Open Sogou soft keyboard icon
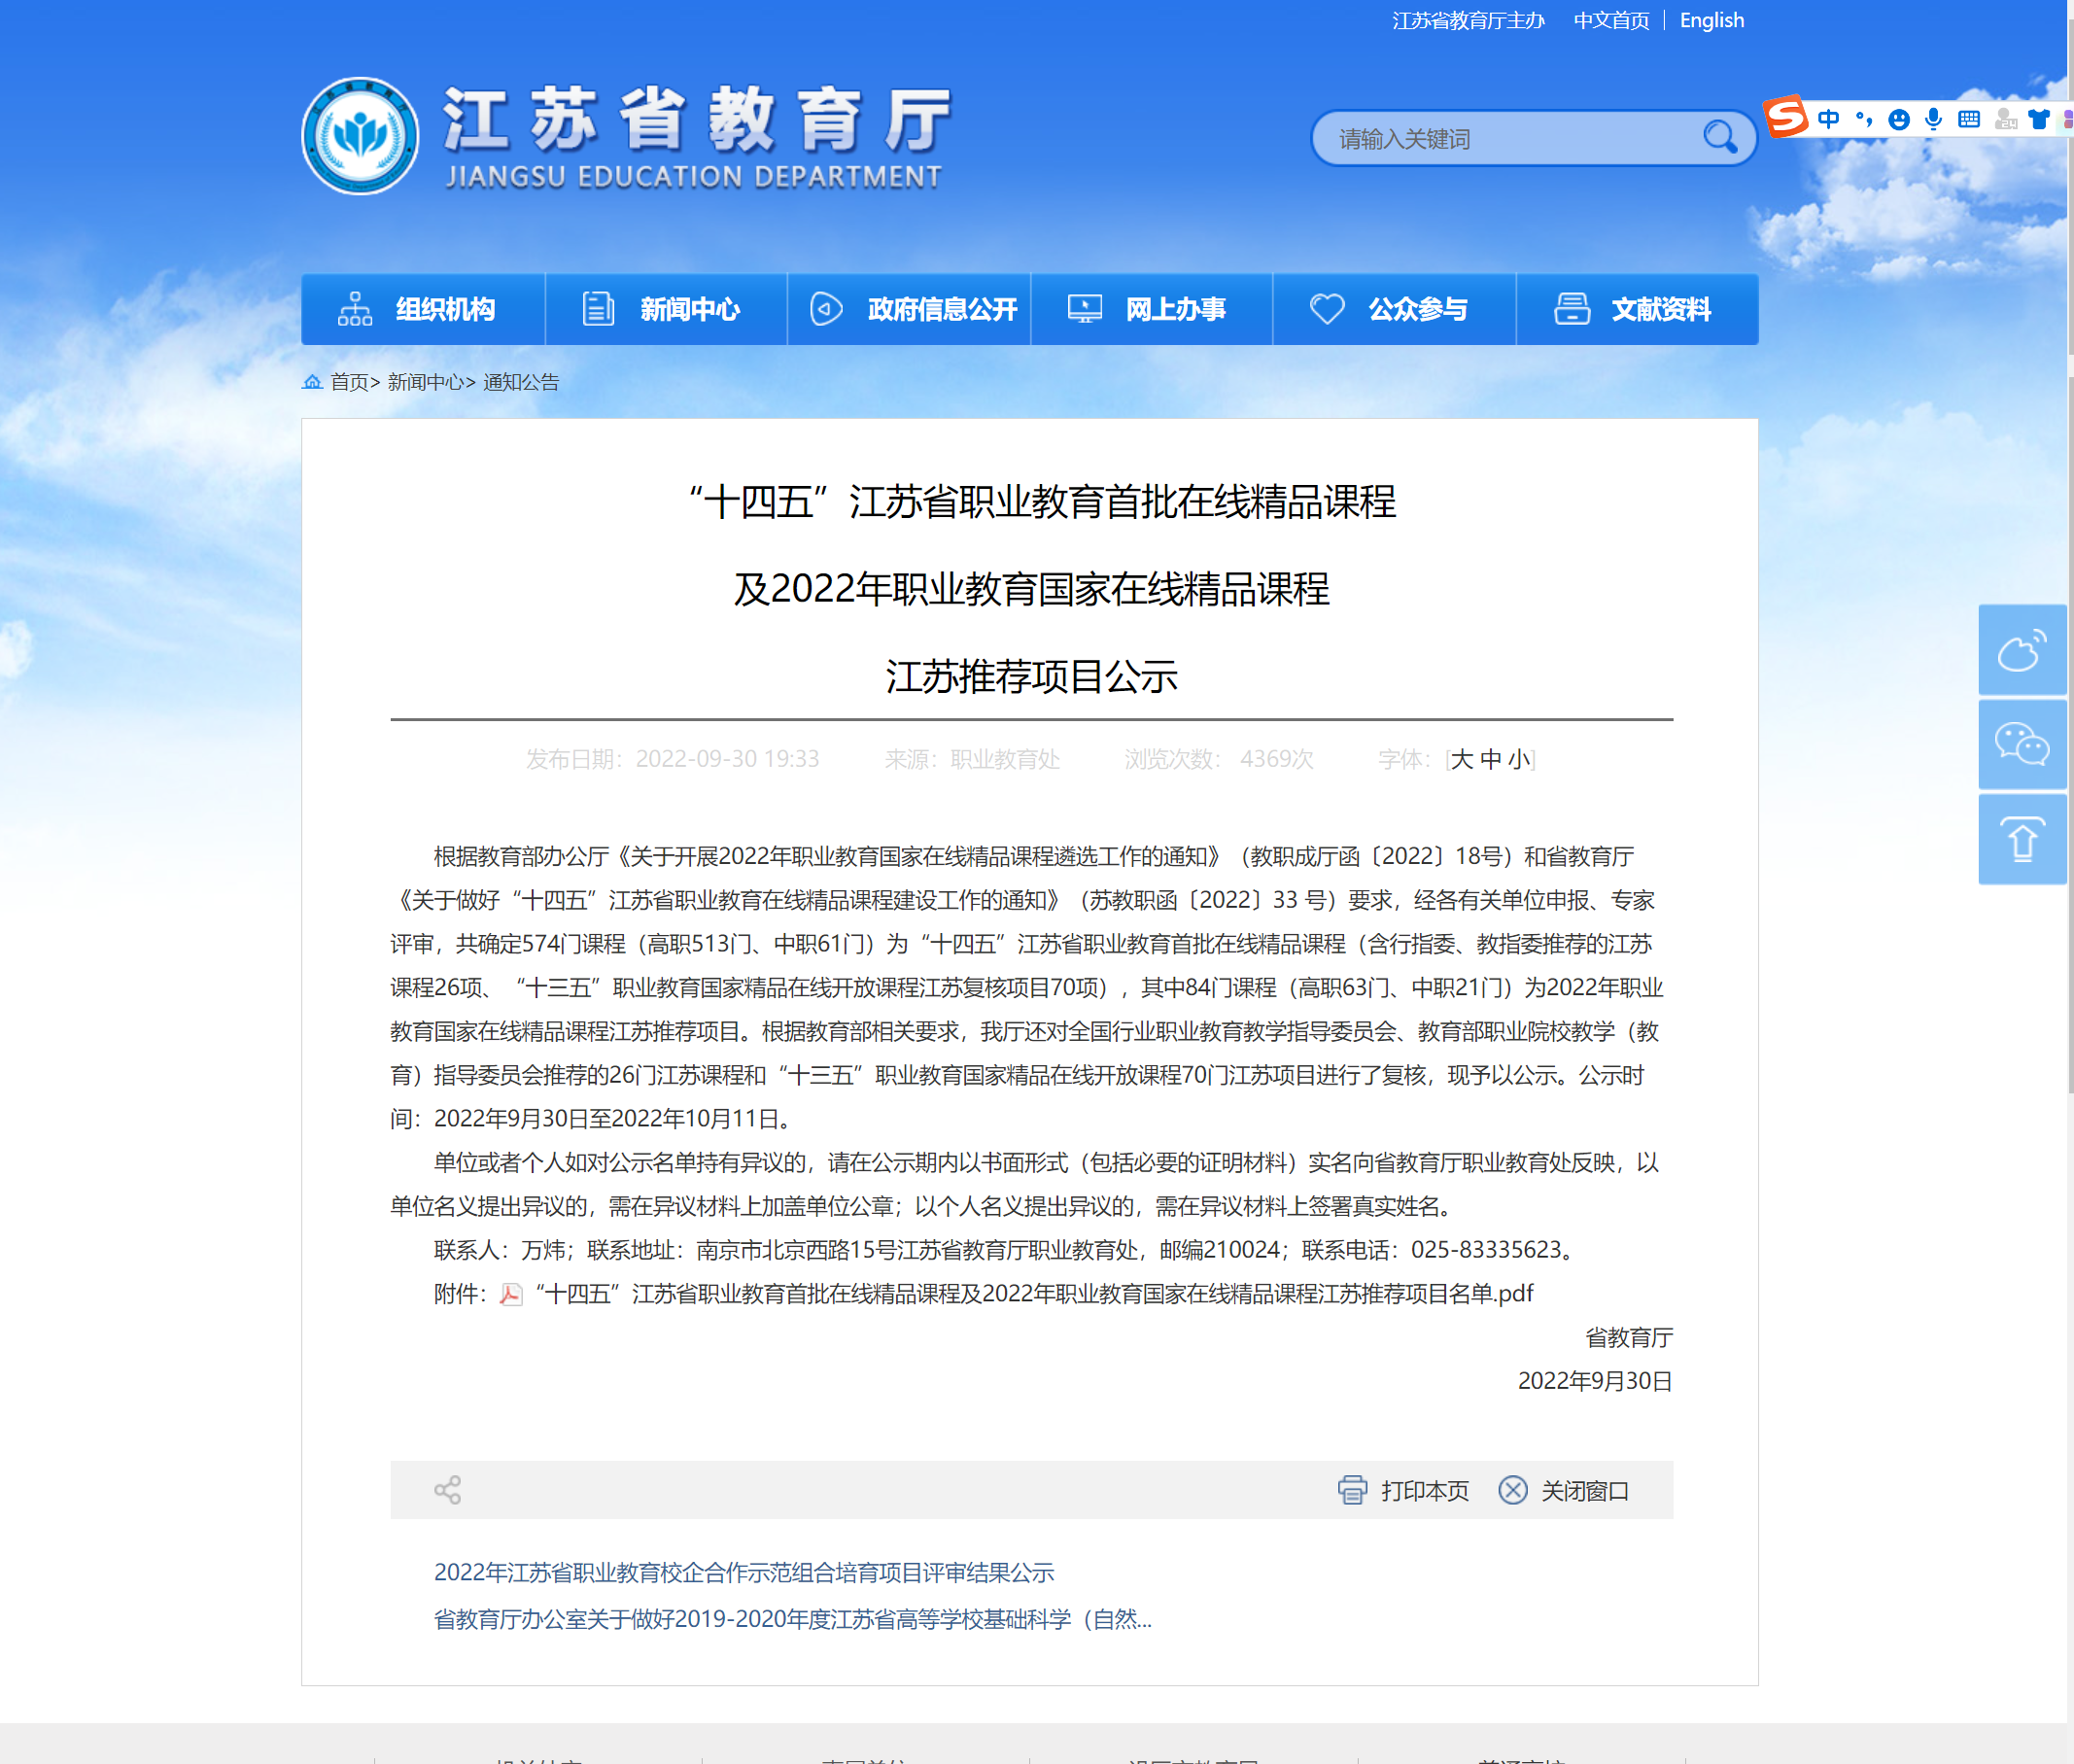Image resolution: width=2074 pixels, height=1764 pixels. [1968, 119]
